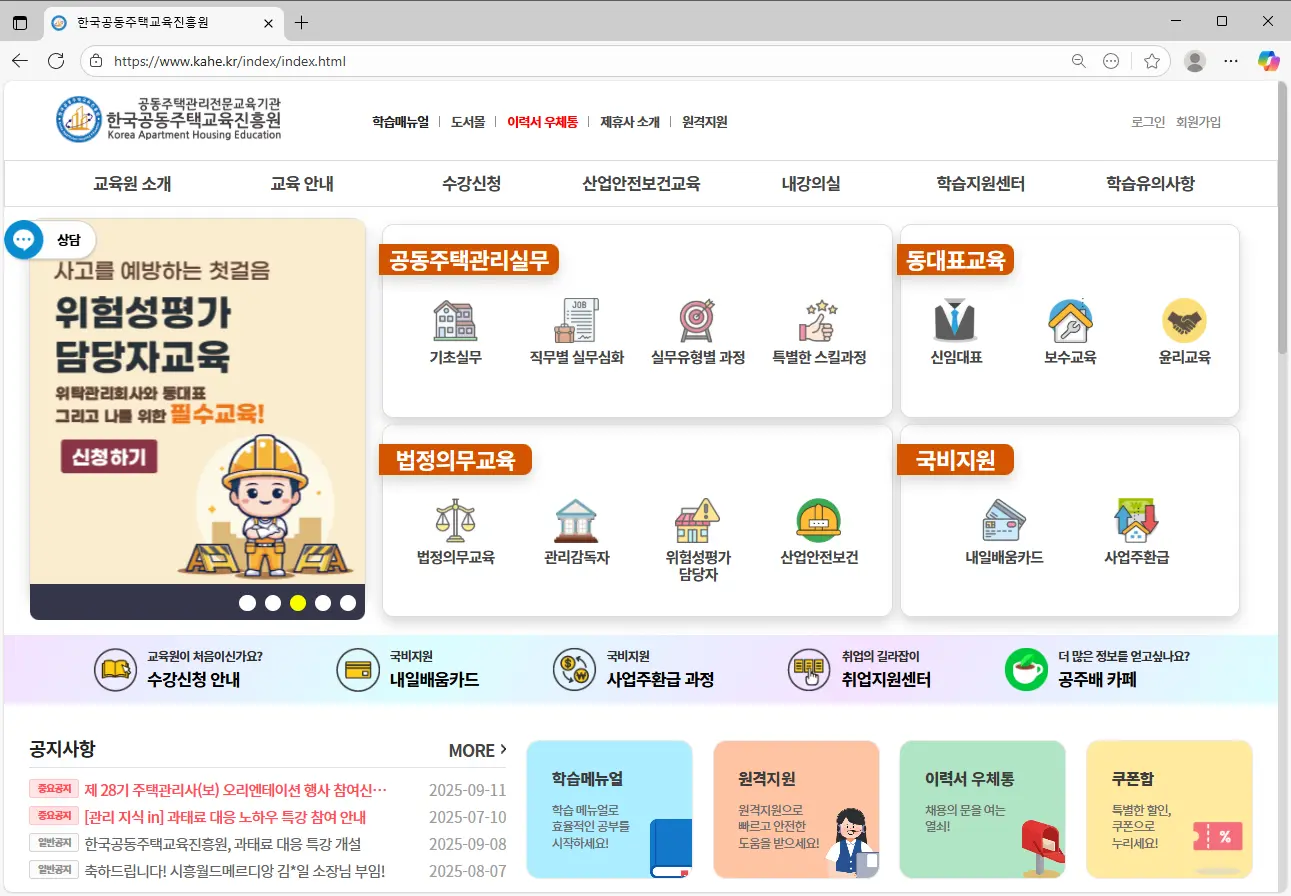
Task: Open the 신임대표 suit icon
Action: point(957,320)
